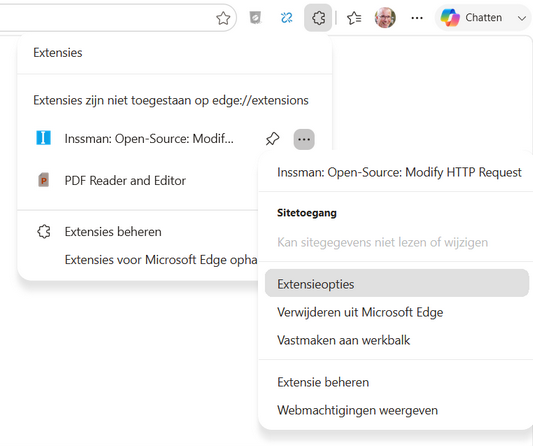
Task: Click more actions dots for Inssman
Action: 304,139
